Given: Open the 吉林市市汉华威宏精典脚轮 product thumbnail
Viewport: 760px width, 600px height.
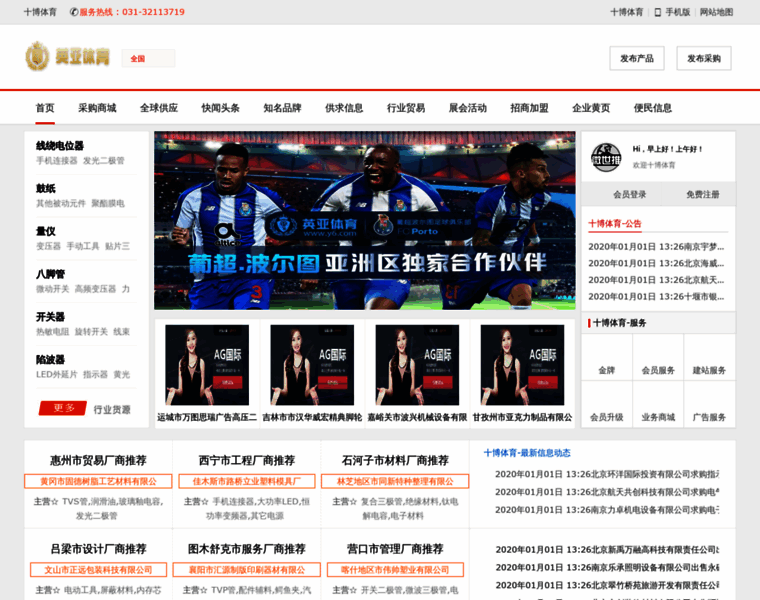Looking at the screenshot, I should point(312,365).
